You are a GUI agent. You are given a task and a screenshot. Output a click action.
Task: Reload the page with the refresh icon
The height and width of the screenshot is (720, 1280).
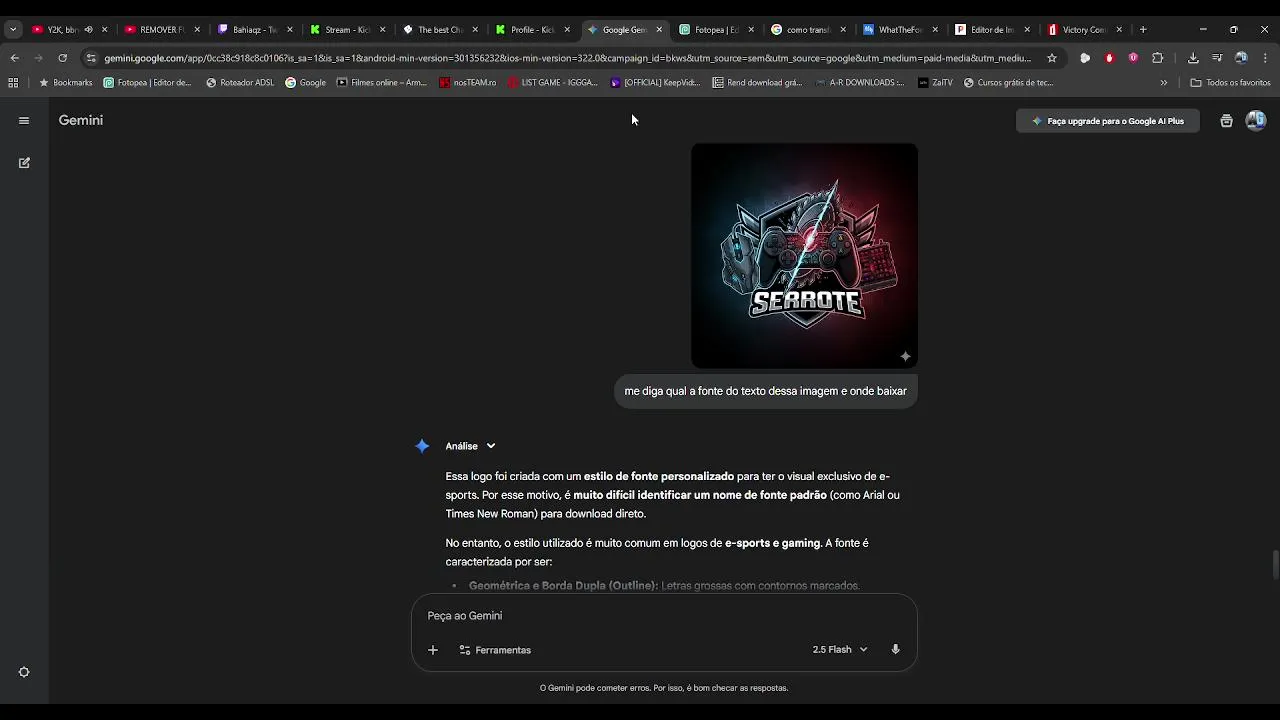coord(62,58)
